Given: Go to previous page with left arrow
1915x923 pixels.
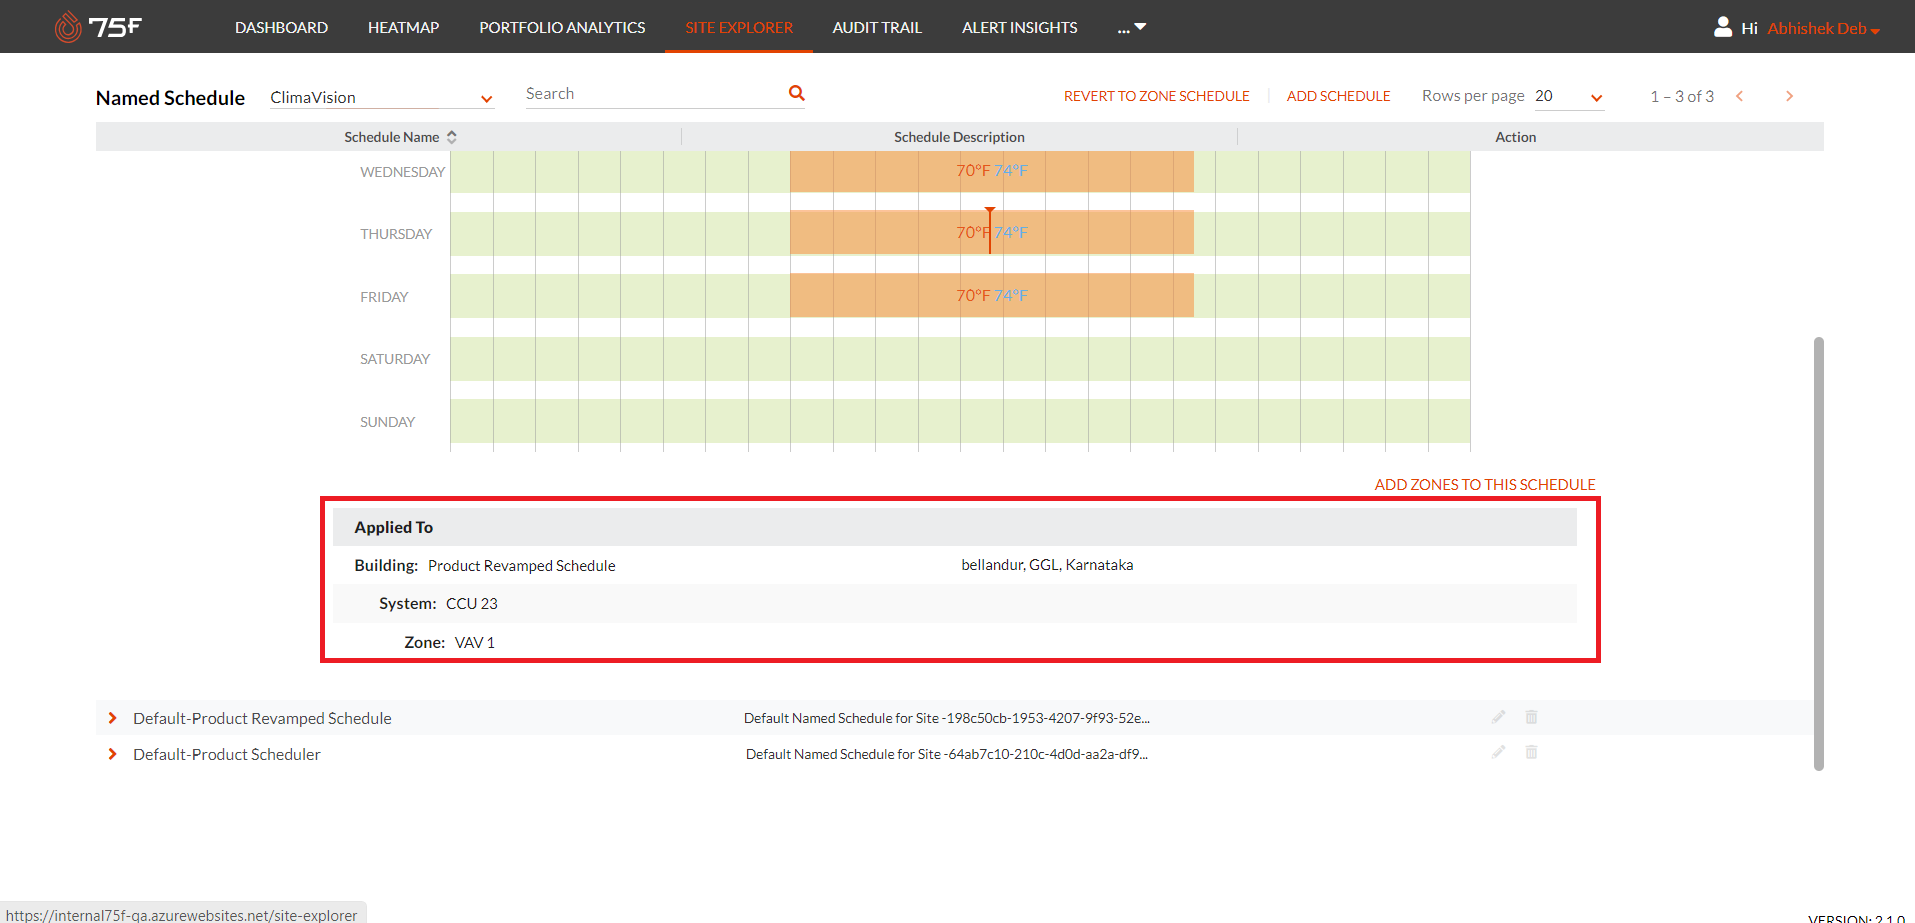Looking at the screenshot, I should coord(1740,96).
